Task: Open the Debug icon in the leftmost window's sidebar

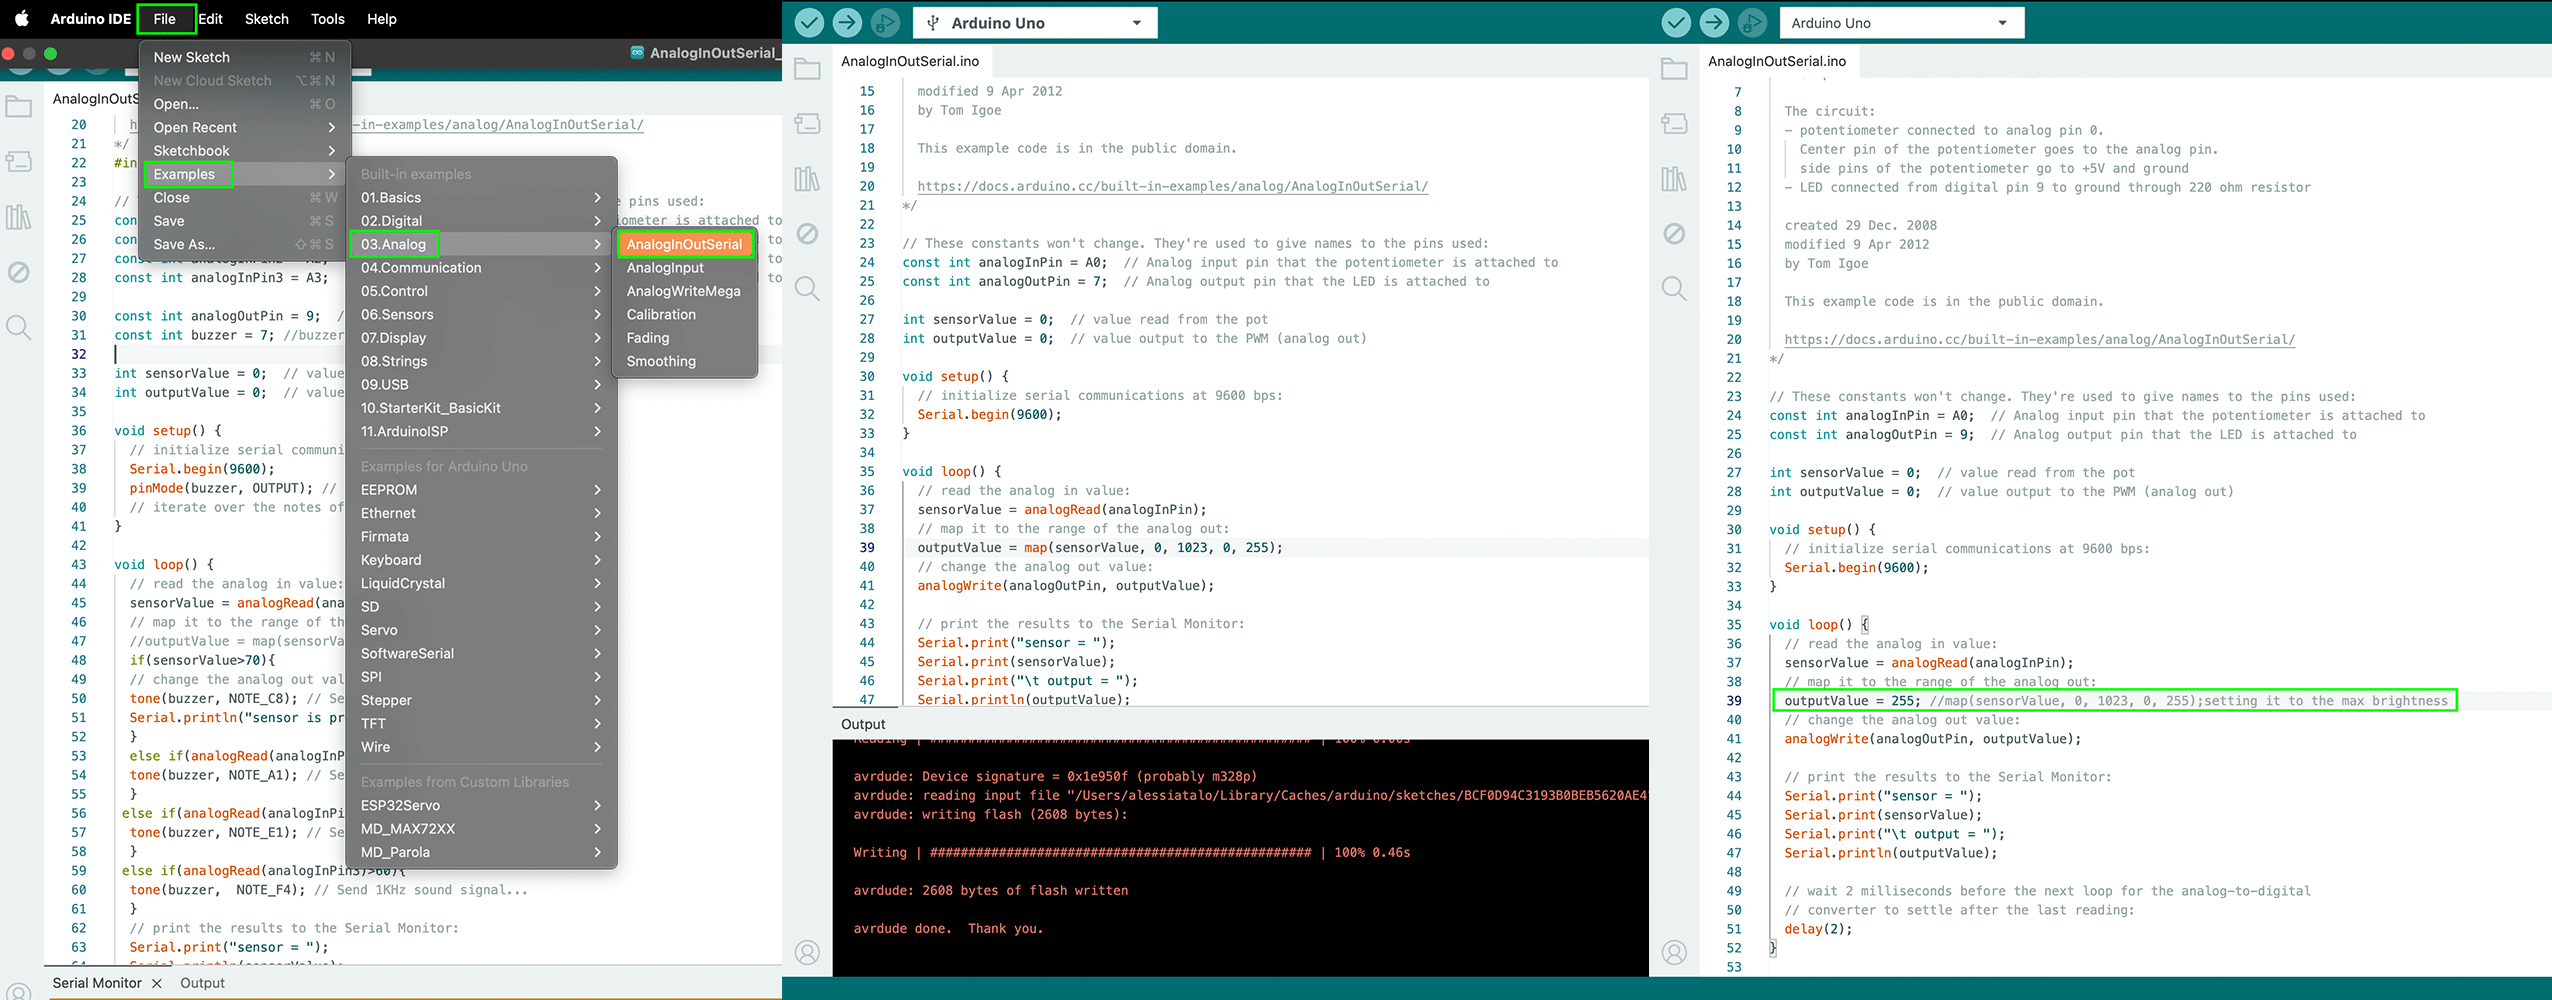Action: 19,272
